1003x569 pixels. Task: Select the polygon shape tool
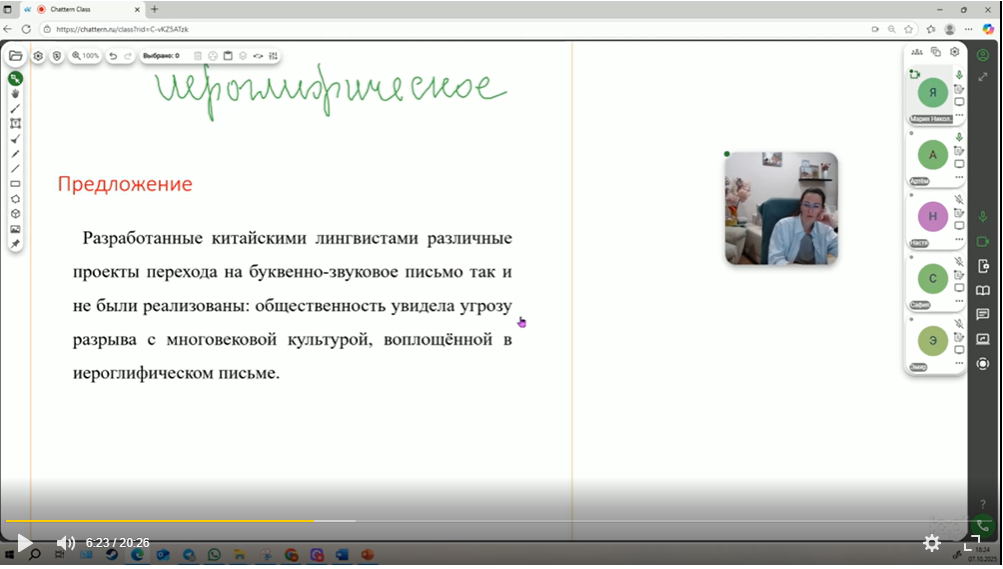point(15,199)
